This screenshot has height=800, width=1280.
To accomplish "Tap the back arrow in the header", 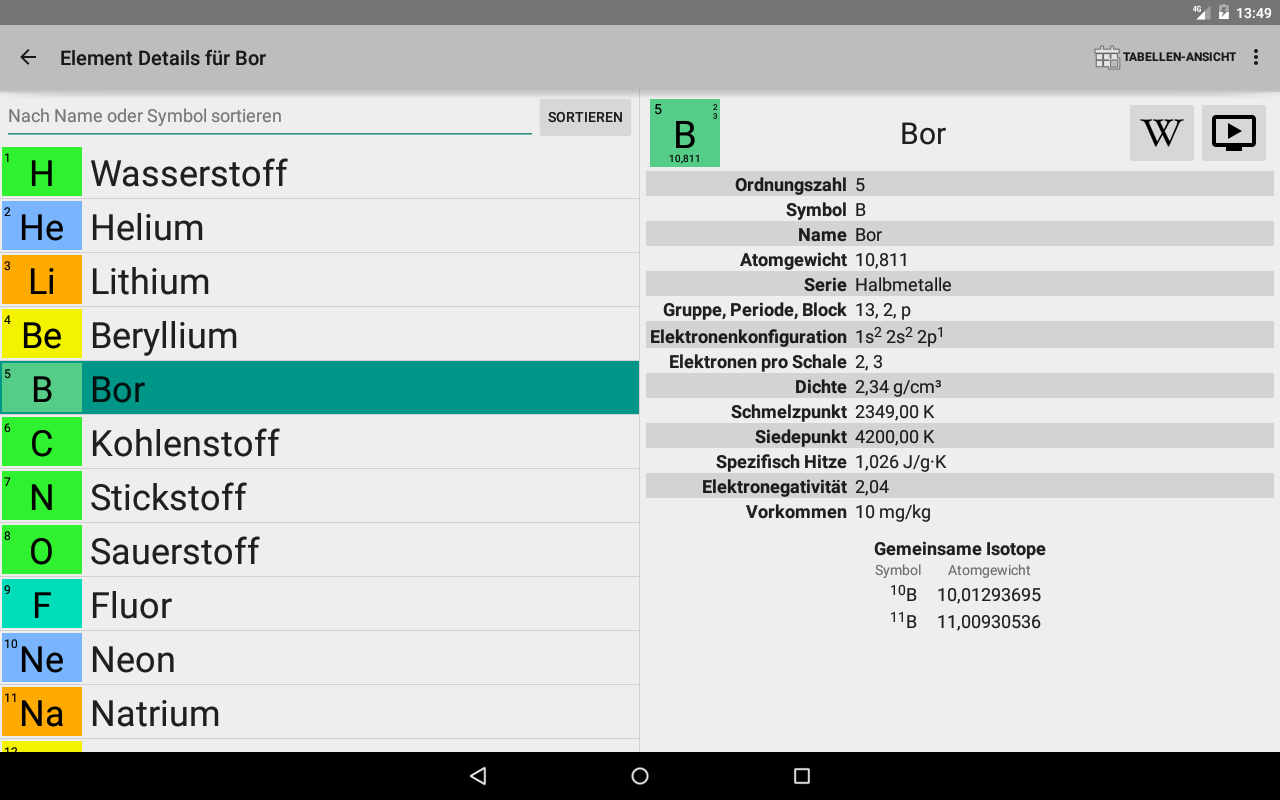I will [x=28, y=58].
